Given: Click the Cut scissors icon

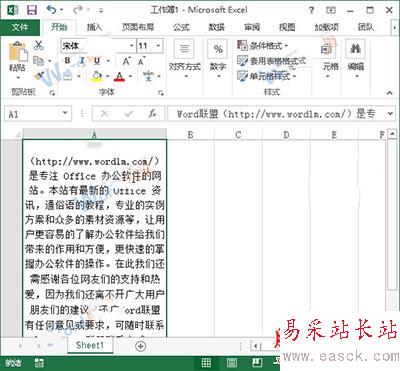Looking at the screenshot, I should tap(39, 45).
